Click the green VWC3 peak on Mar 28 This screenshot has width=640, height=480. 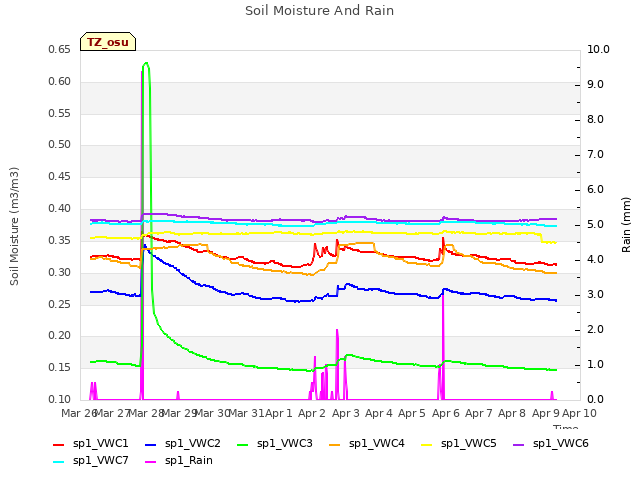pyautogui.click(x=146, y=64)
